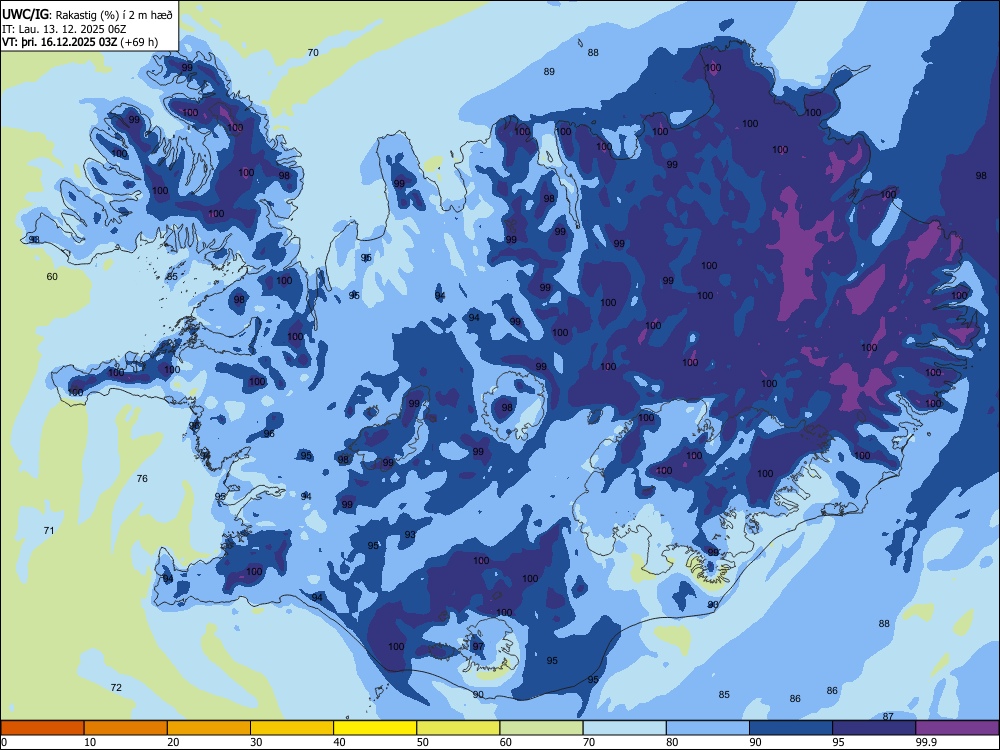The width and height of the screenshot is (1000, 750).
Task: Click the map humidity value '72'
Action: 116,688
